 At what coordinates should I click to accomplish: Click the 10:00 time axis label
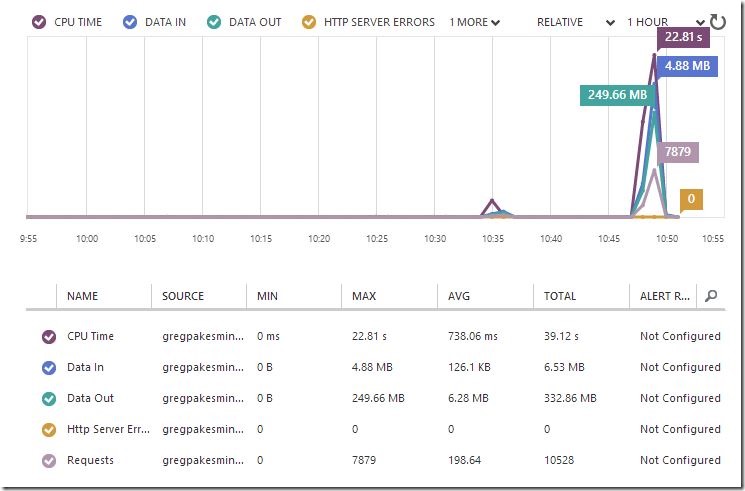tap(87, 239)
